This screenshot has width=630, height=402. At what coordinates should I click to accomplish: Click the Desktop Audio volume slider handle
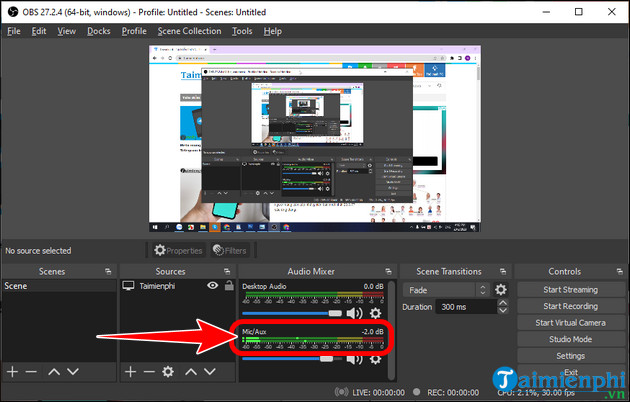pos(335,313)
